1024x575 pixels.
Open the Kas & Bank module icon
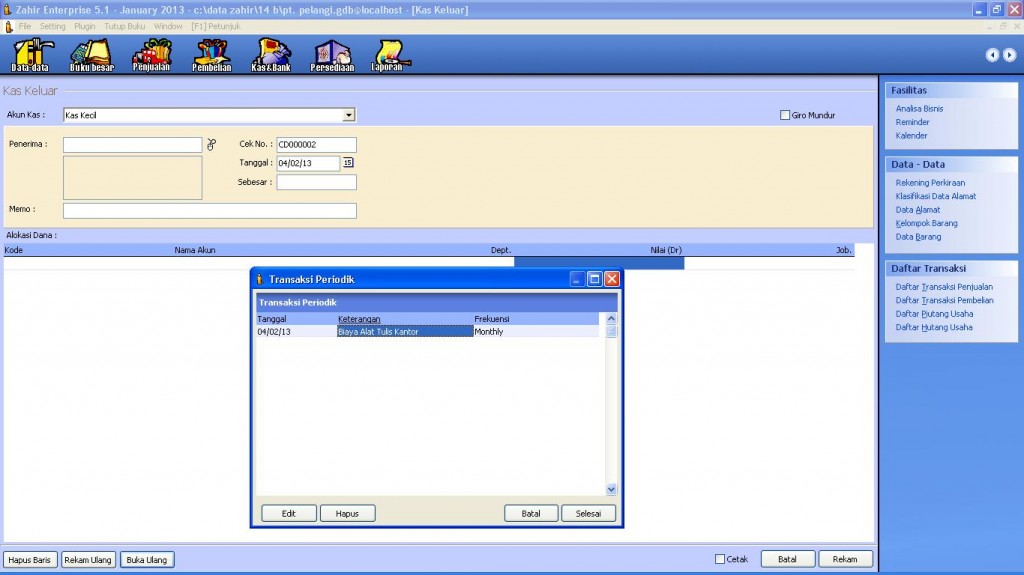coord(270,55)
